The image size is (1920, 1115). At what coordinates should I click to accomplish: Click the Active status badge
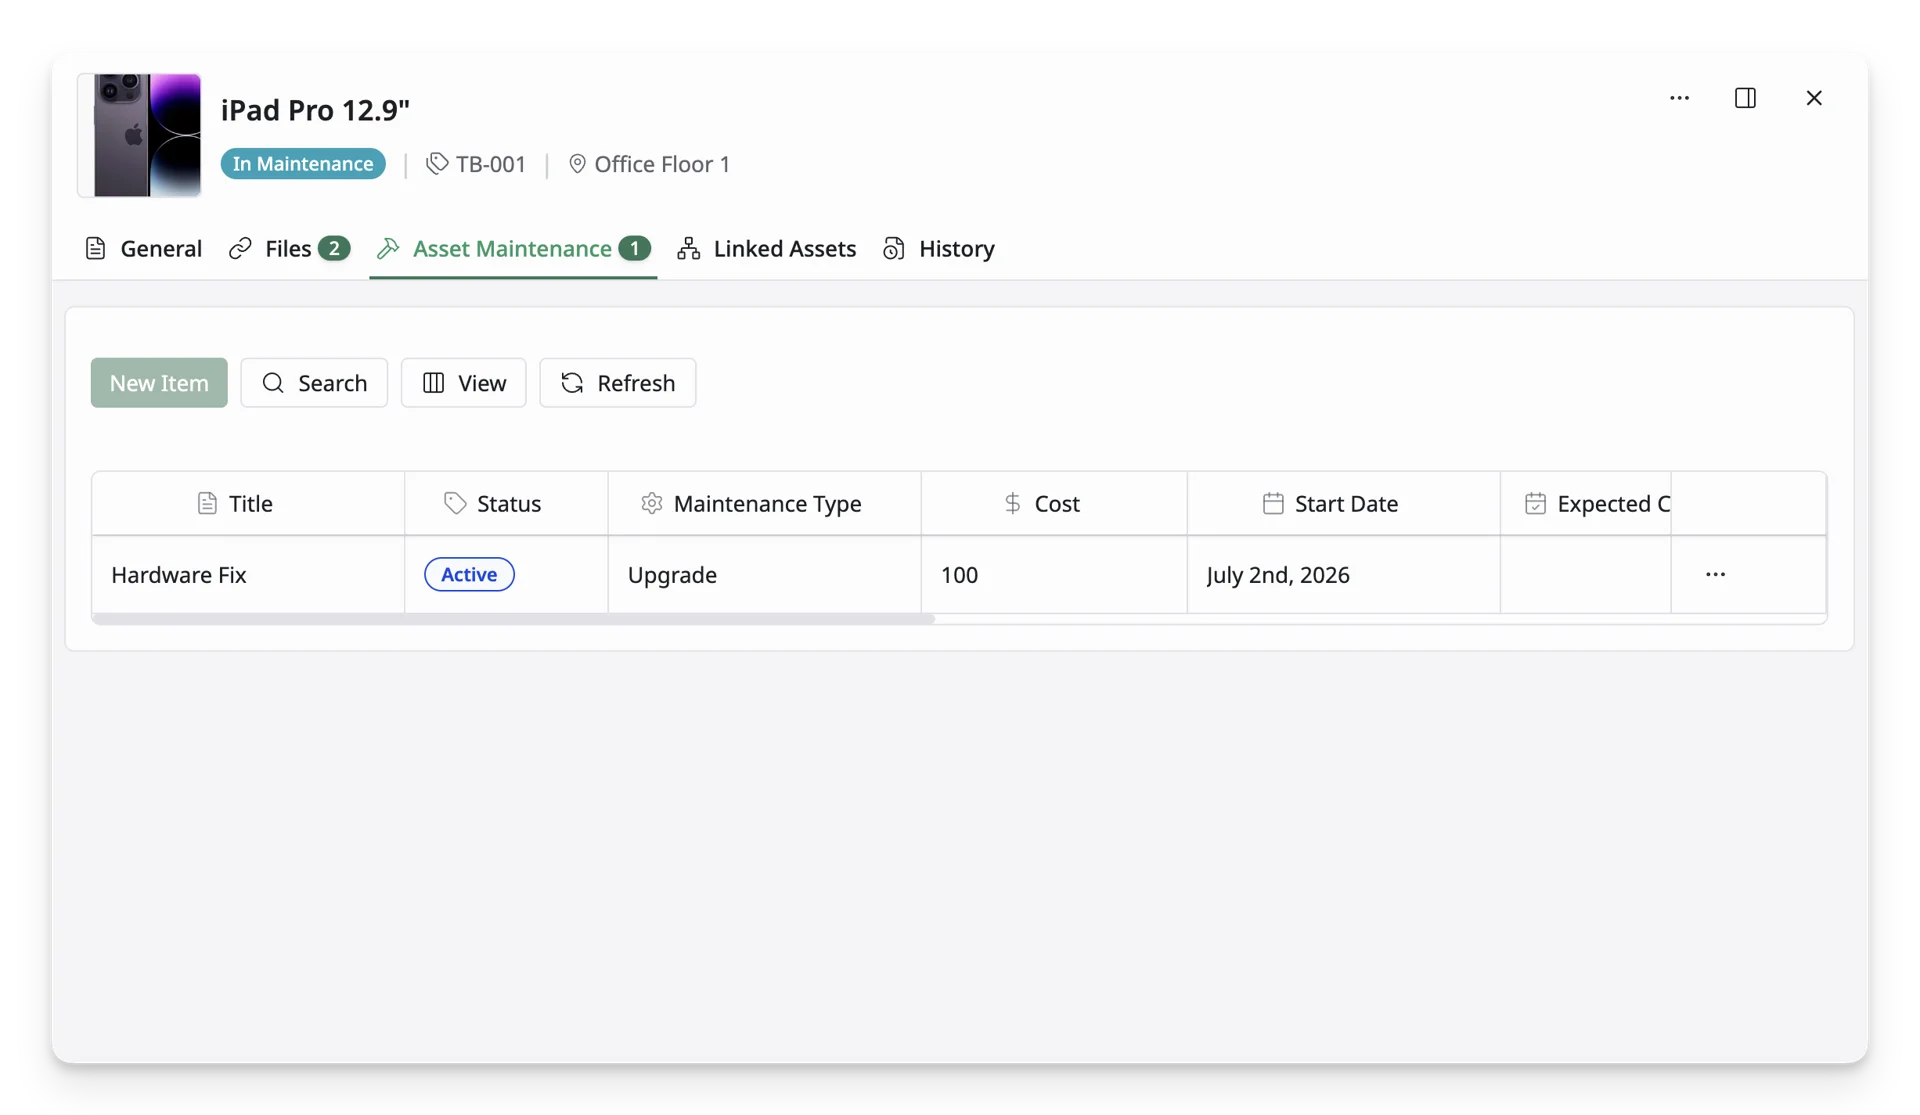click(x=469, y=574)
